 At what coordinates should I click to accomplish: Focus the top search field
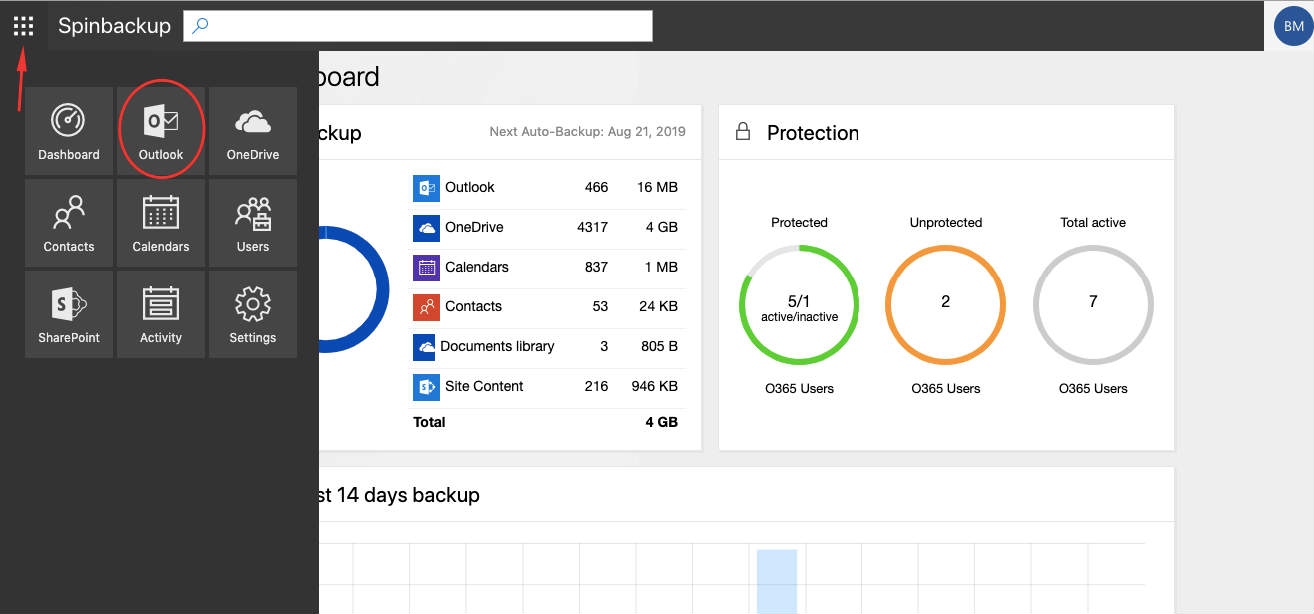(418, 26)
